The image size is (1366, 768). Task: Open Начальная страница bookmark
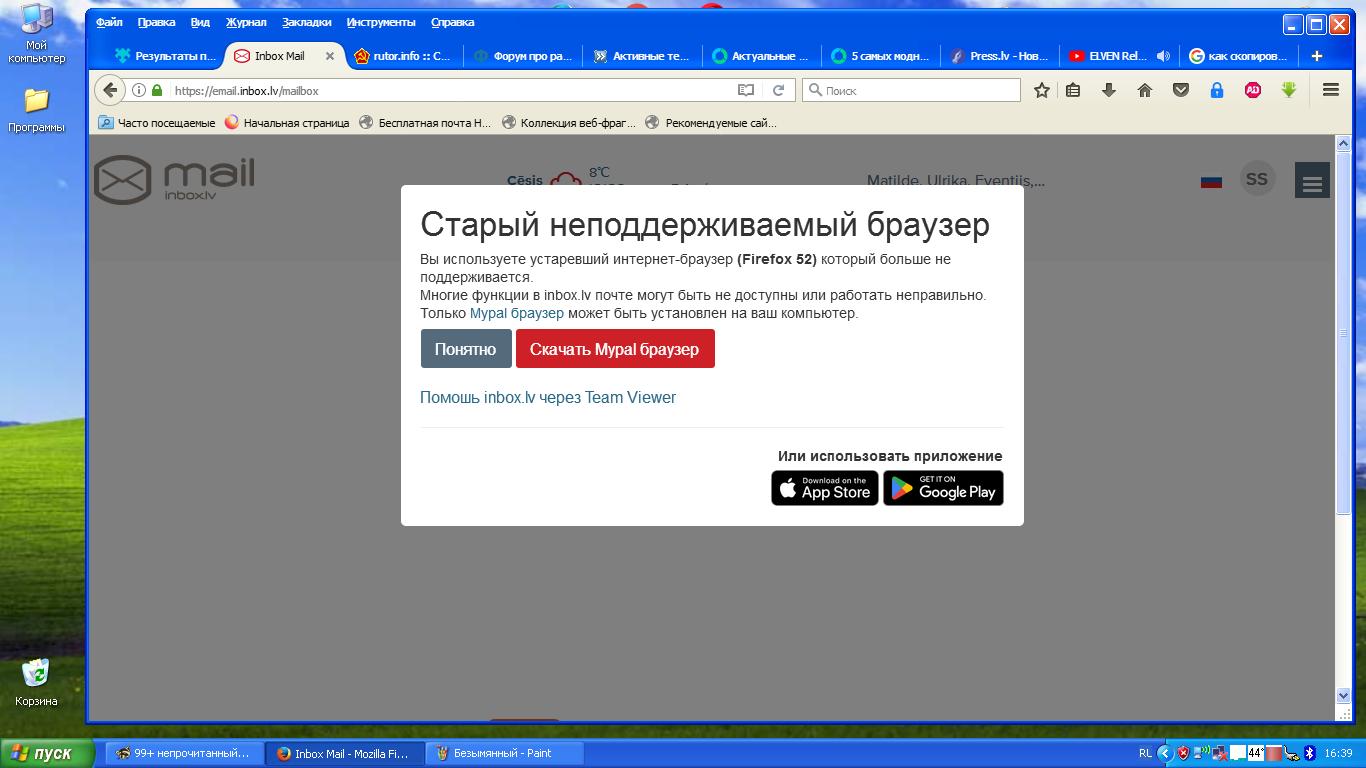pyautogui.click(x=287, y=123)
